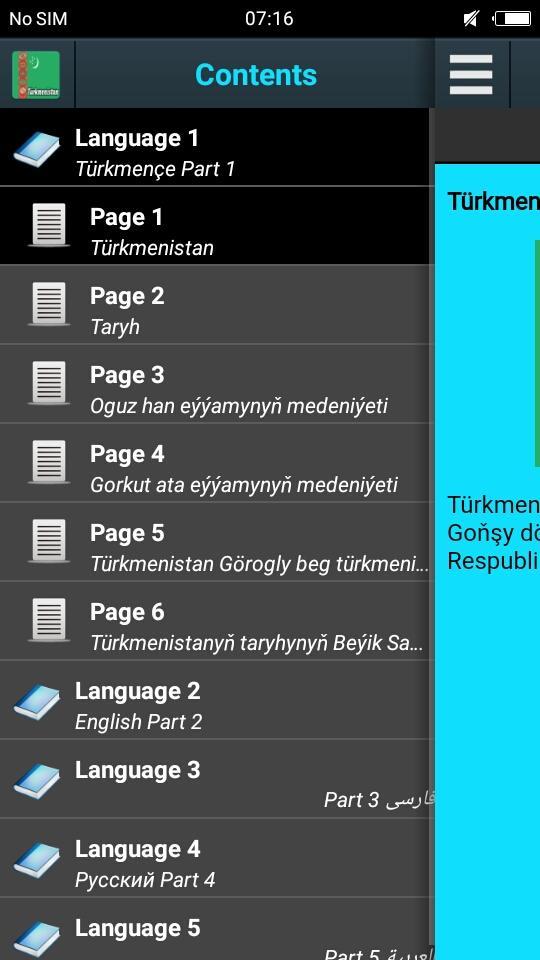Tap the 07:16 clock
Screen dimensions: 540x960
(x=269, y=19)
